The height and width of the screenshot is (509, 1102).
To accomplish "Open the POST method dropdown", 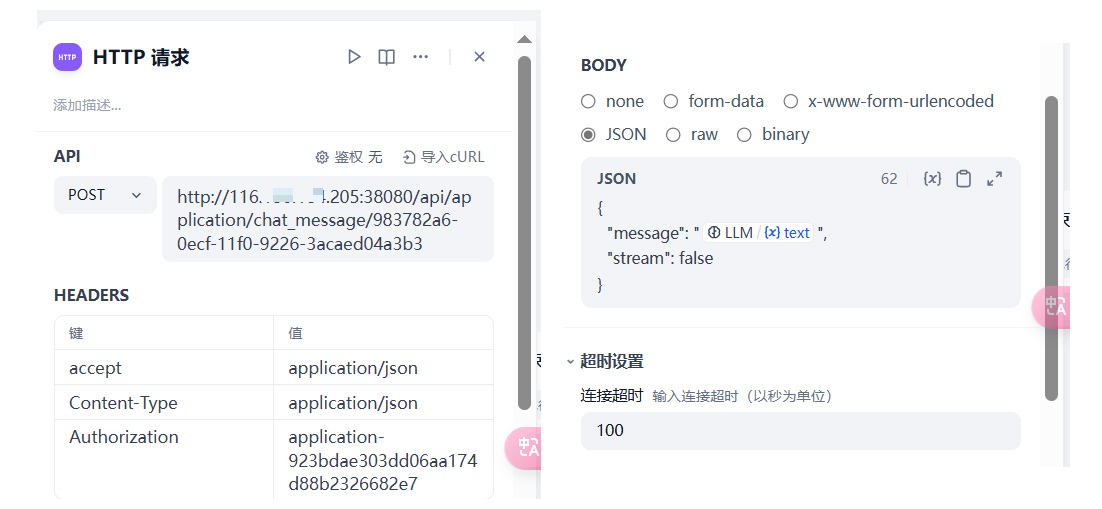I will [105, 195].
